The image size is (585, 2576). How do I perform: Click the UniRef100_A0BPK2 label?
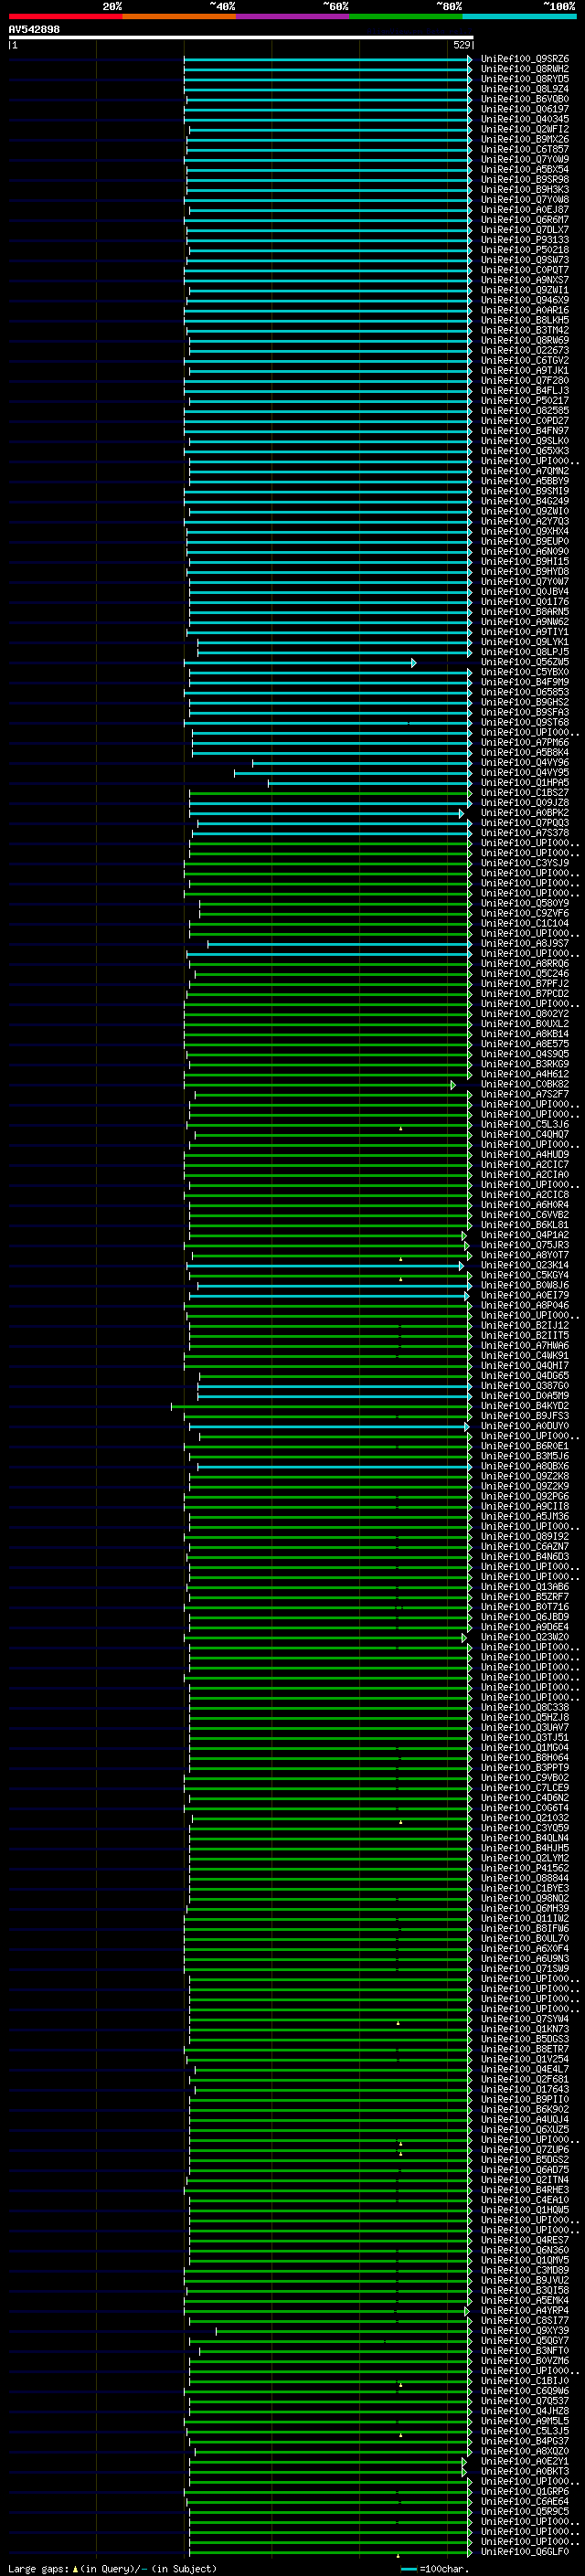(524, 812)
